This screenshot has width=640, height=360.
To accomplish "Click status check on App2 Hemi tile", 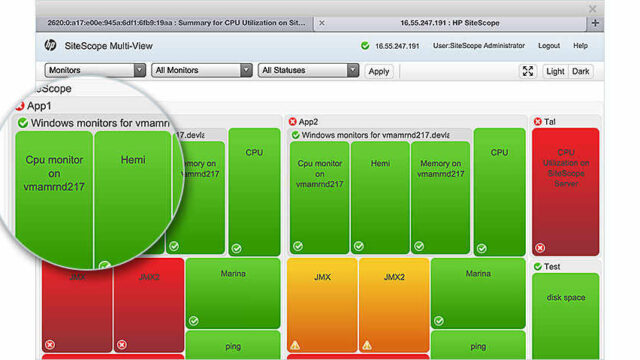I will coord(359,246).
